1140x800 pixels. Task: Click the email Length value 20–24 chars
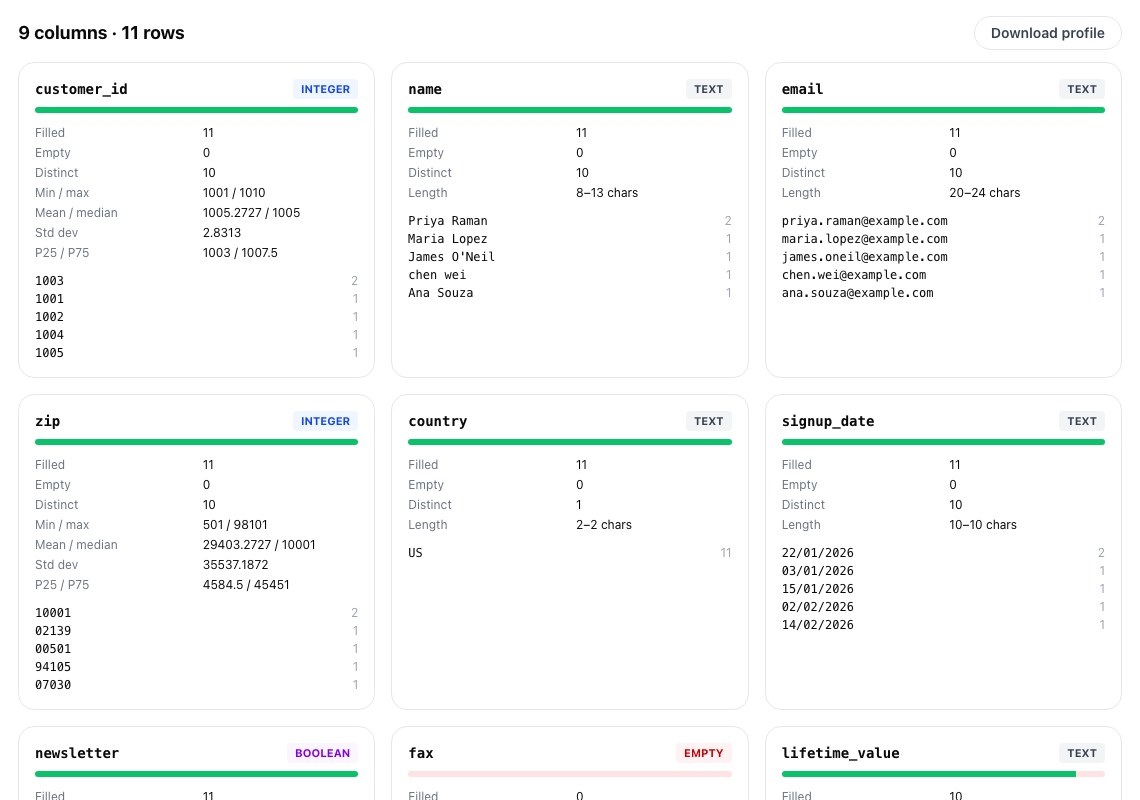coord(984,193)
